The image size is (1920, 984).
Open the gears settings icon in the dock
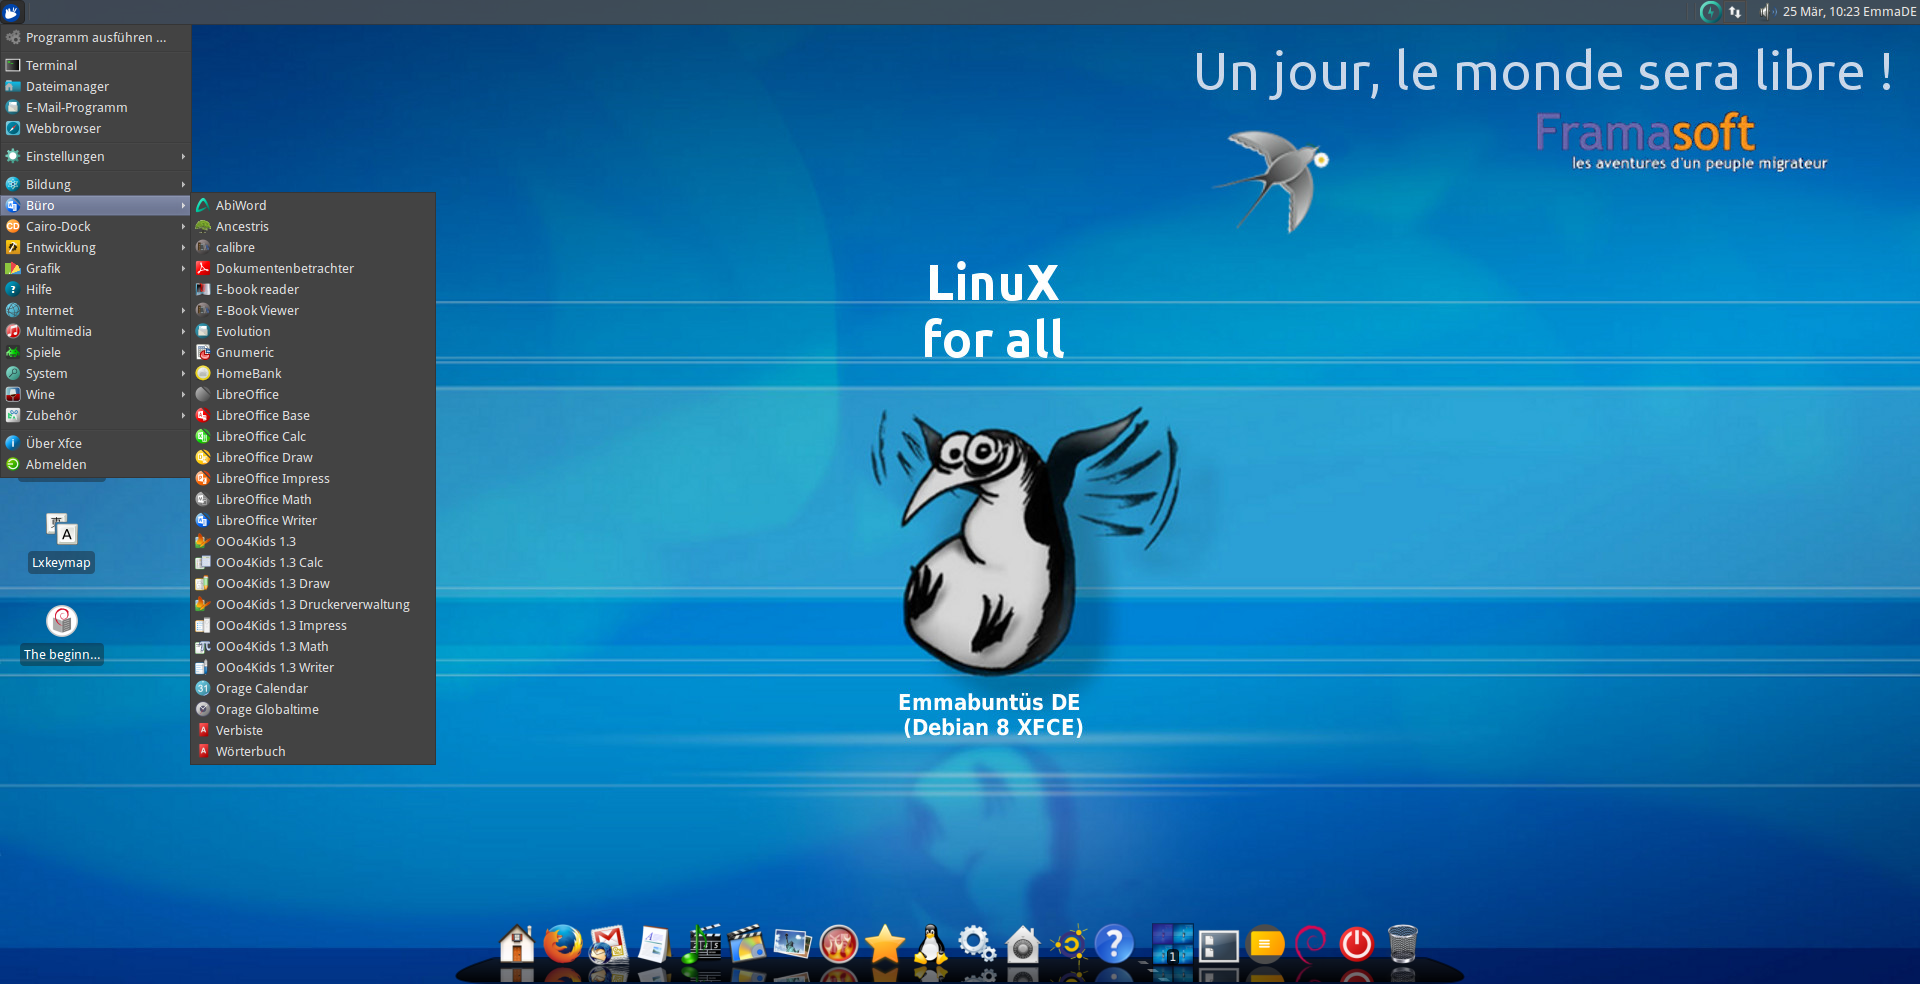976,943
